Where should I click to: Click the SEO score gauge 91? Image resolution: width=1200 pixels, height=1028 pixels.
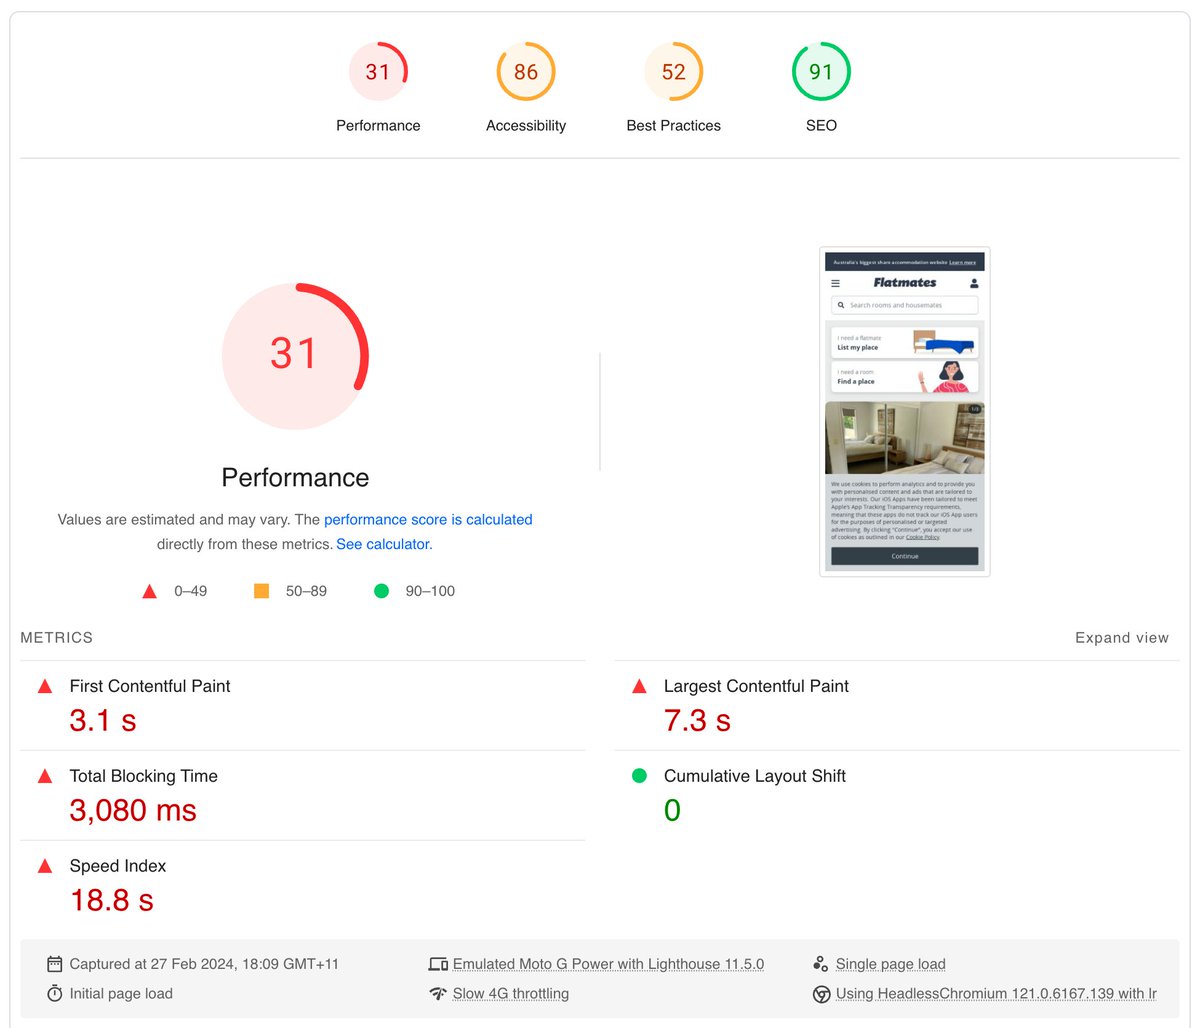tap(821, 72)
